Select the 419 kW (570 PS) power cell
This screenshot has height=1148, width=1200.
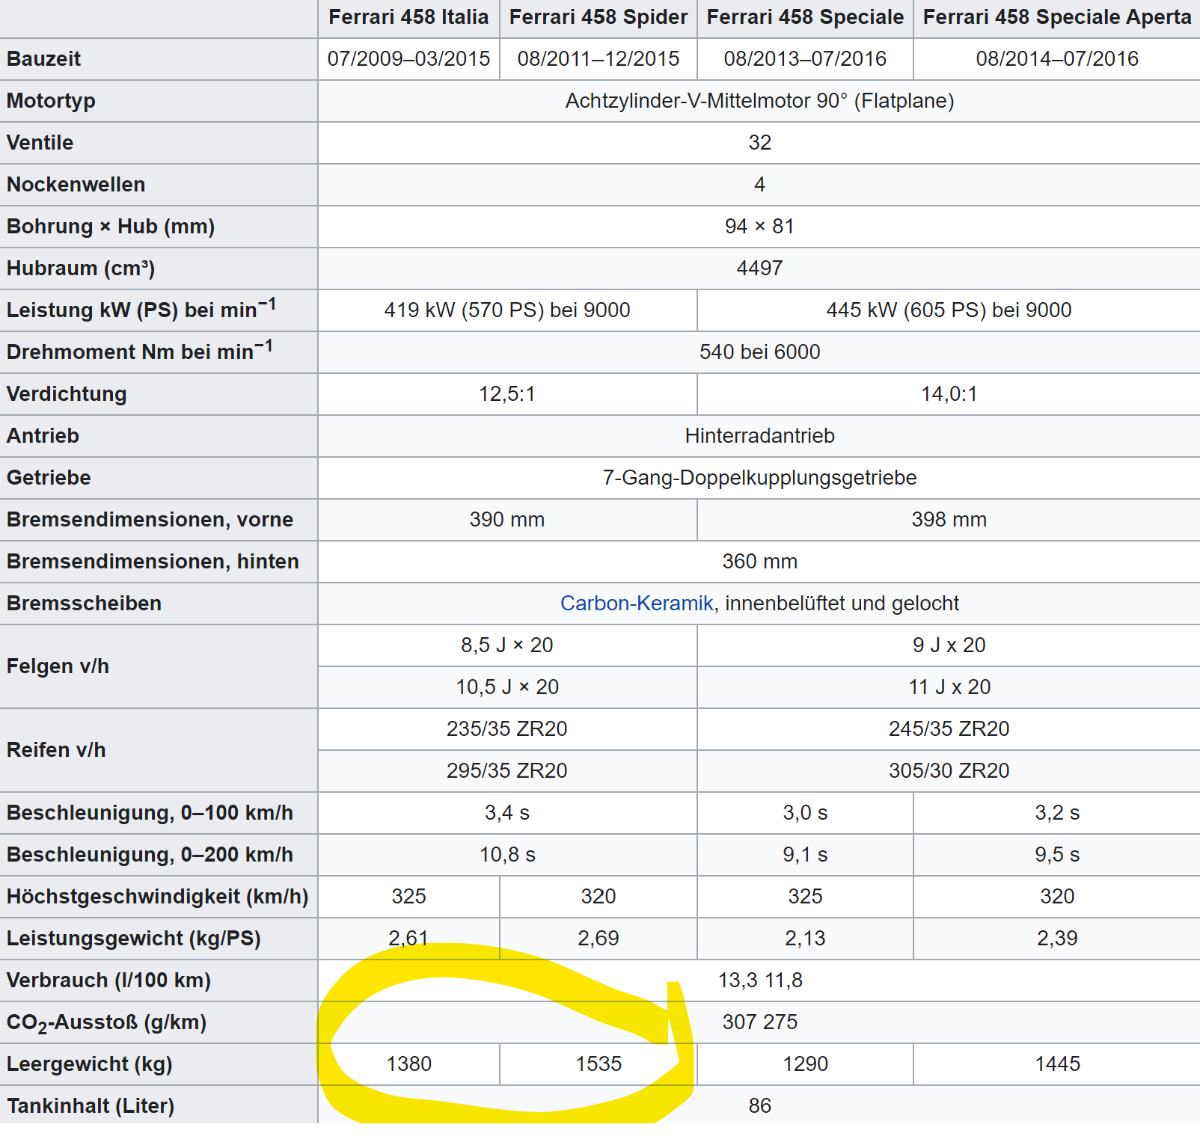click(x=507, y=310)
